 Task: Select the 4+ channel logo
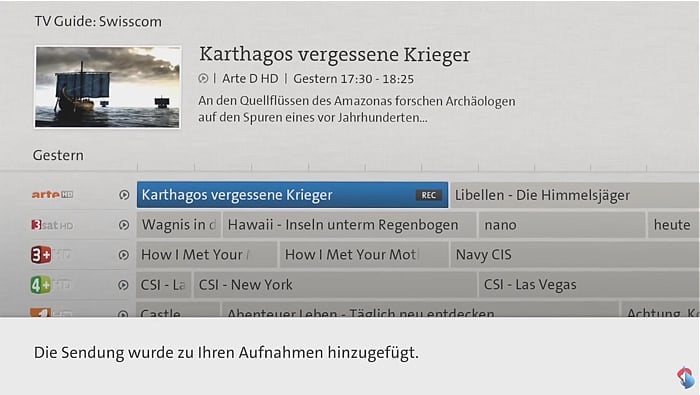41,285
